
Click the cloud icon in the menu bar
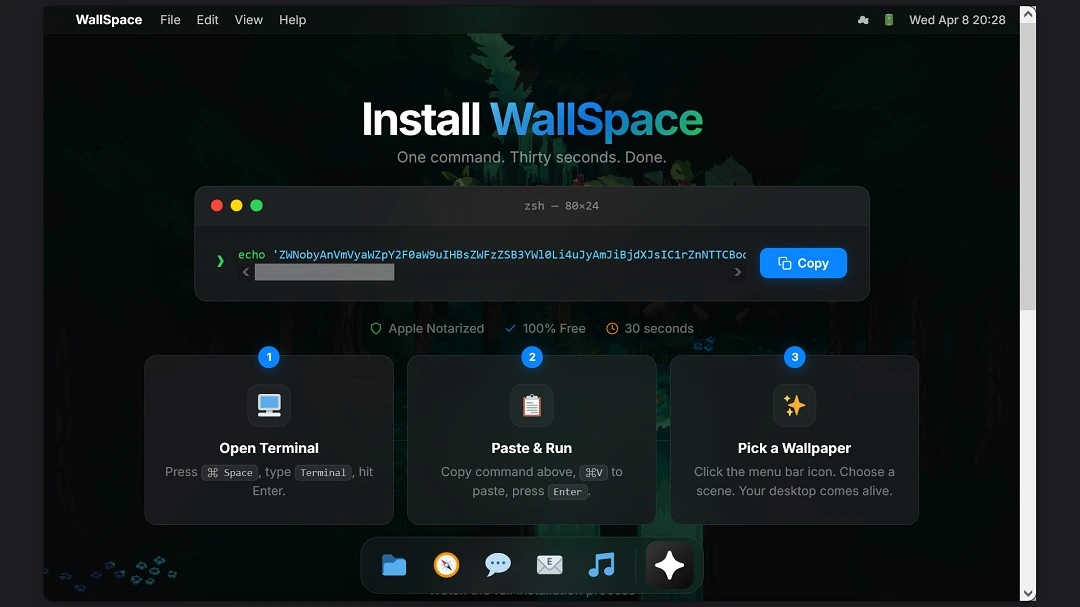click(863, 19)
